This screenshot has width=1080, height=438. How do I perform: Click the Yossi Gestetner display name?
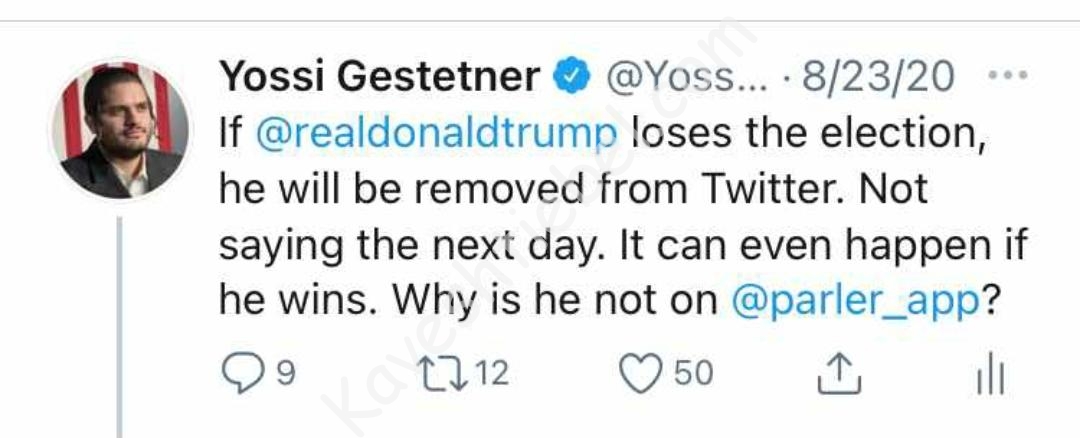tap(379, 77)
